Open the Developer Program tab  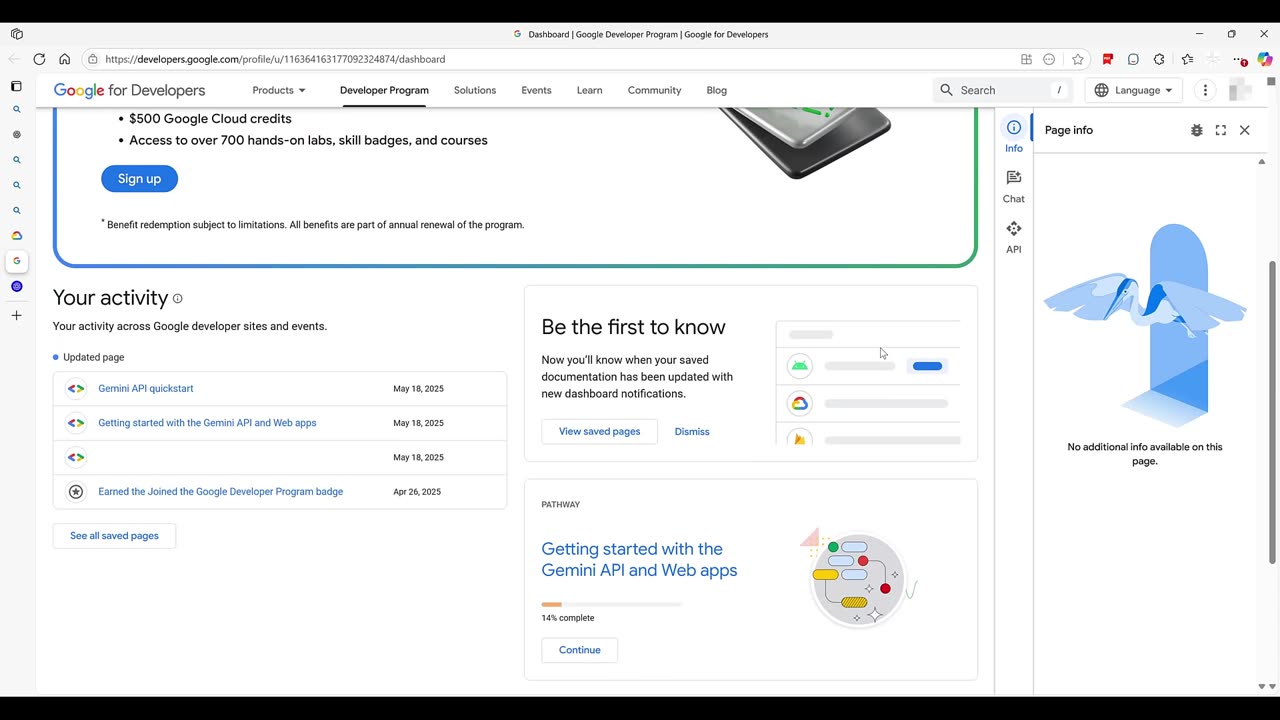pyautogui.click(x=384, y=90)
